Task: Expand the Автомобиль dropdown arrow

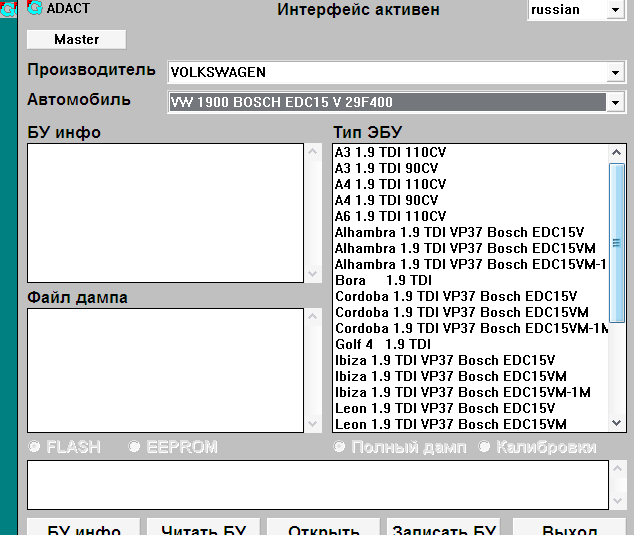Action: coord(615,102)
